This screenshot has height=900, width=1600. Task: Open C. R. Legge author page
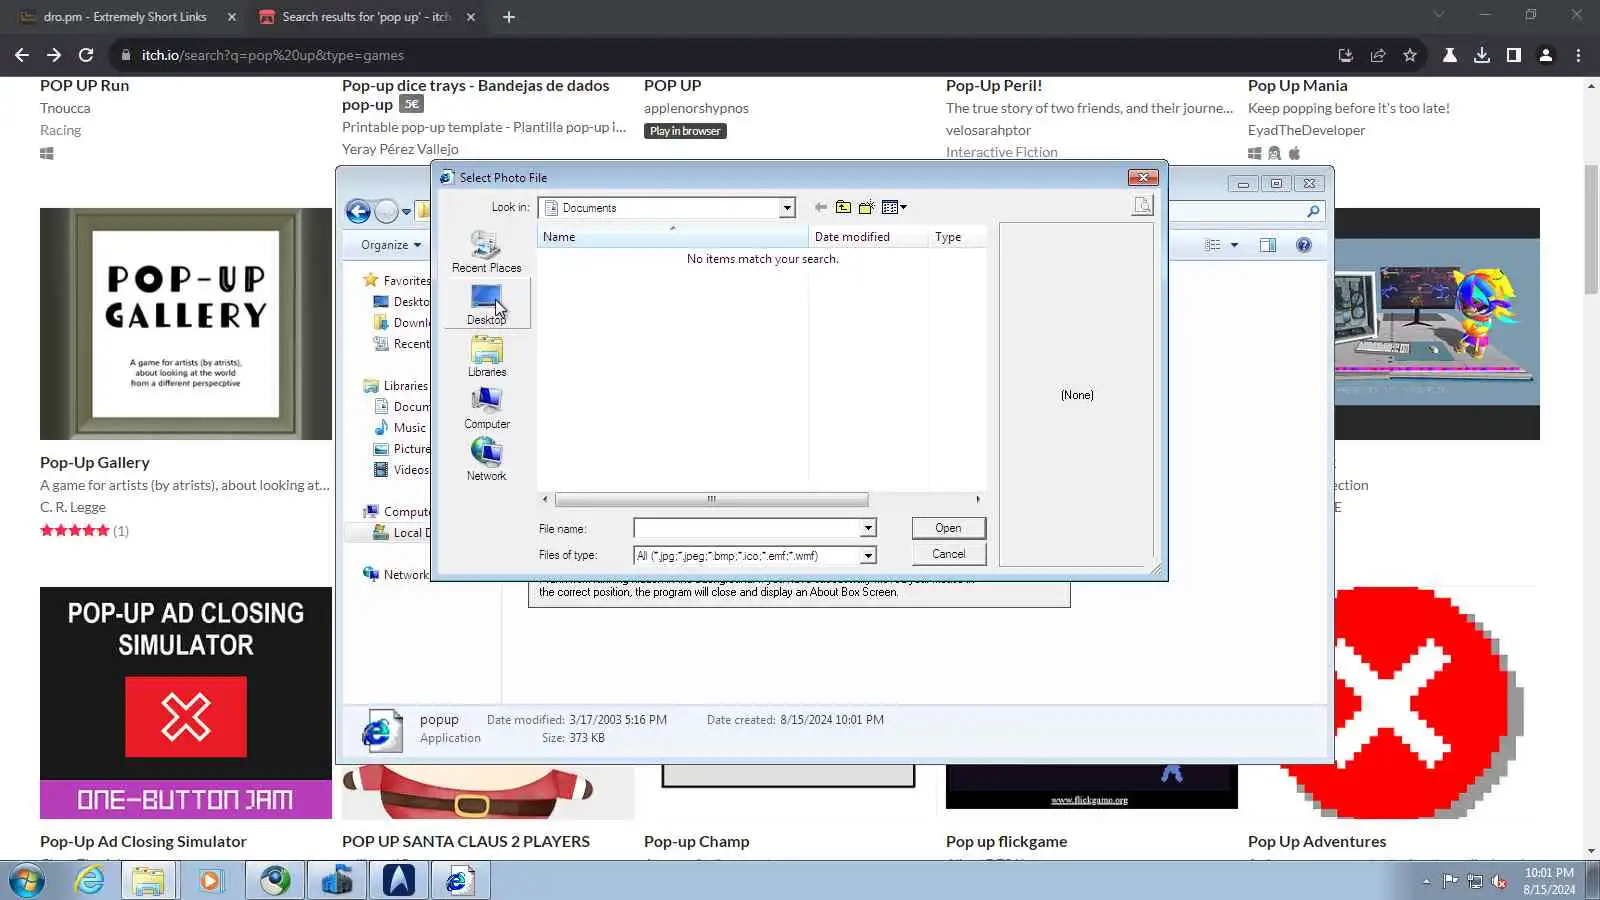(73, 507)
